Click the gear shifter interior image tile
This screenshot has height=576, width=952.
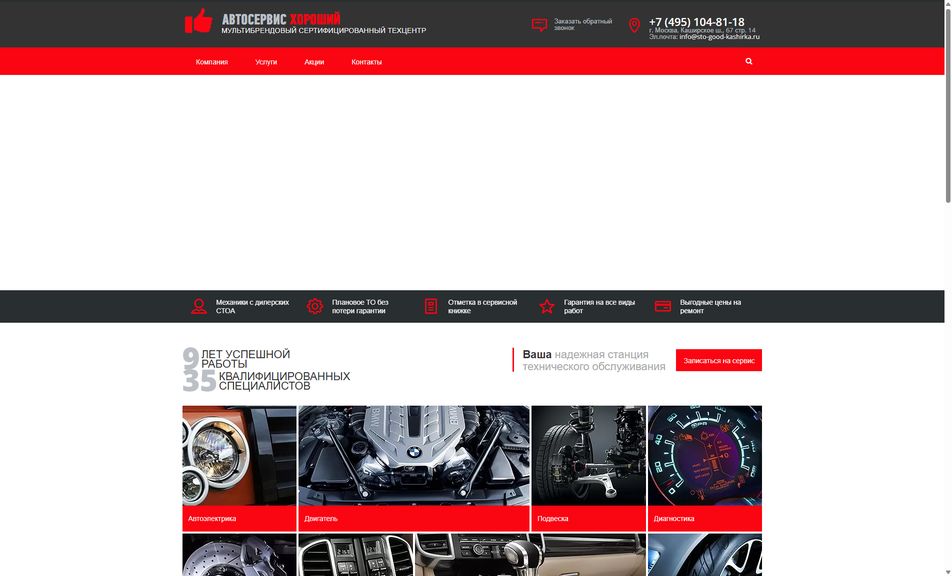(x=531, y=555)
